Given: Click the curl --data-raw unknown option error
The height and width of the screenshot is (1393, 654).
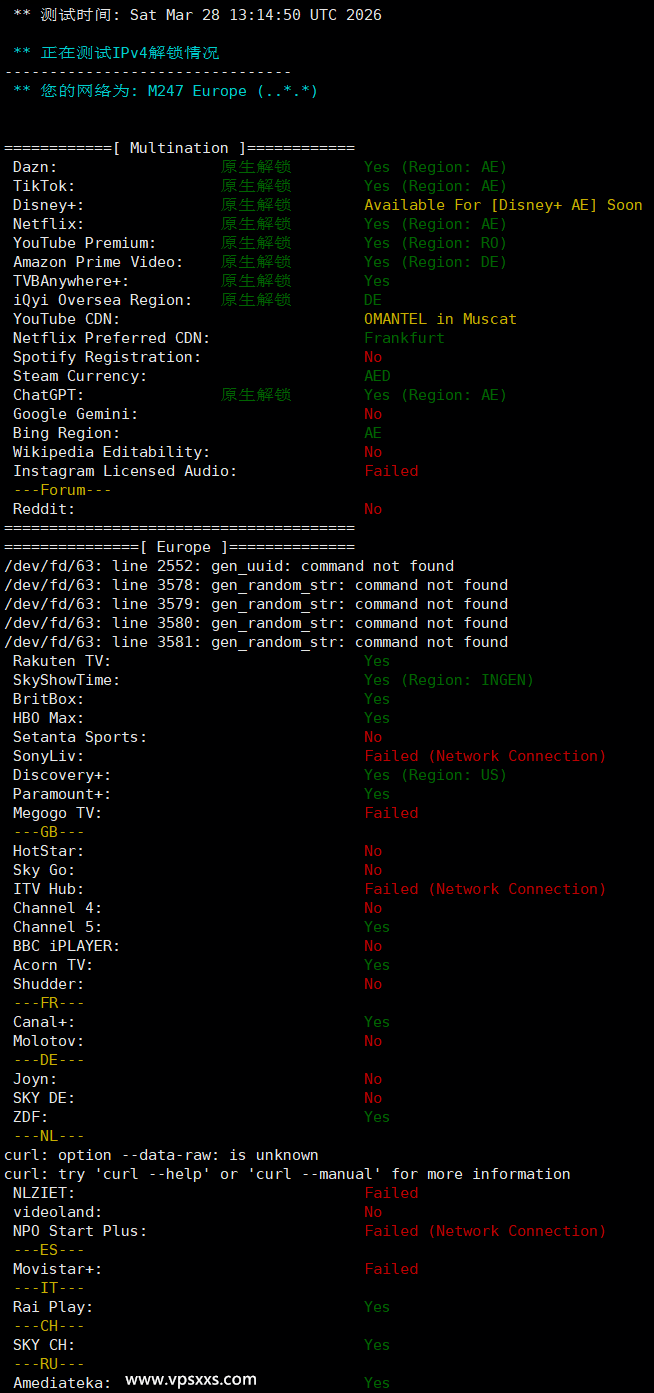Looking at the screenshot, I should (x=161, y=1155).
